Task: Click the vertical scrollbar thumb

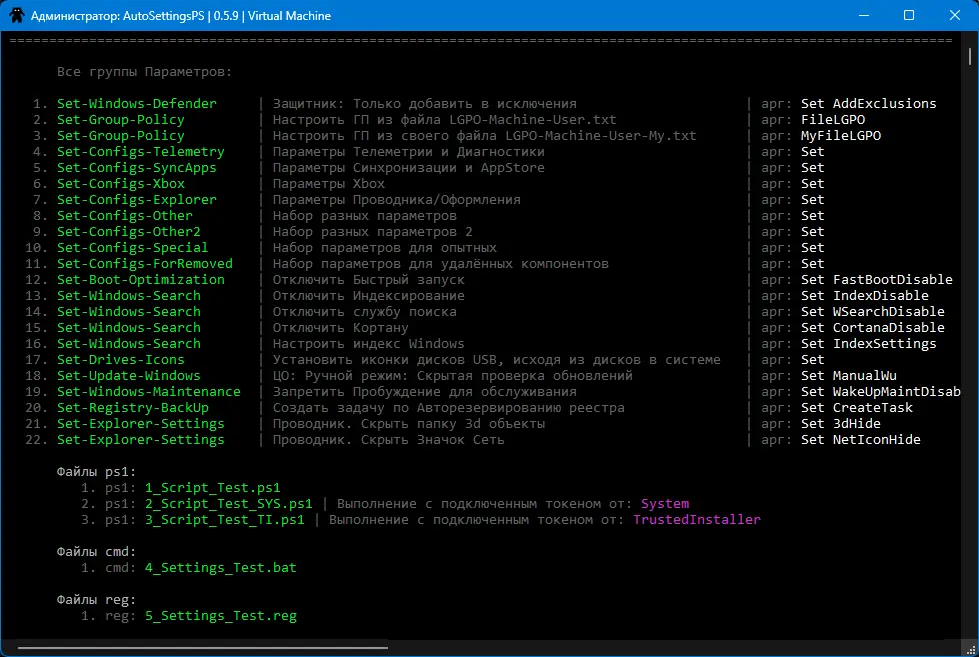Action: (x=970, y=56)
